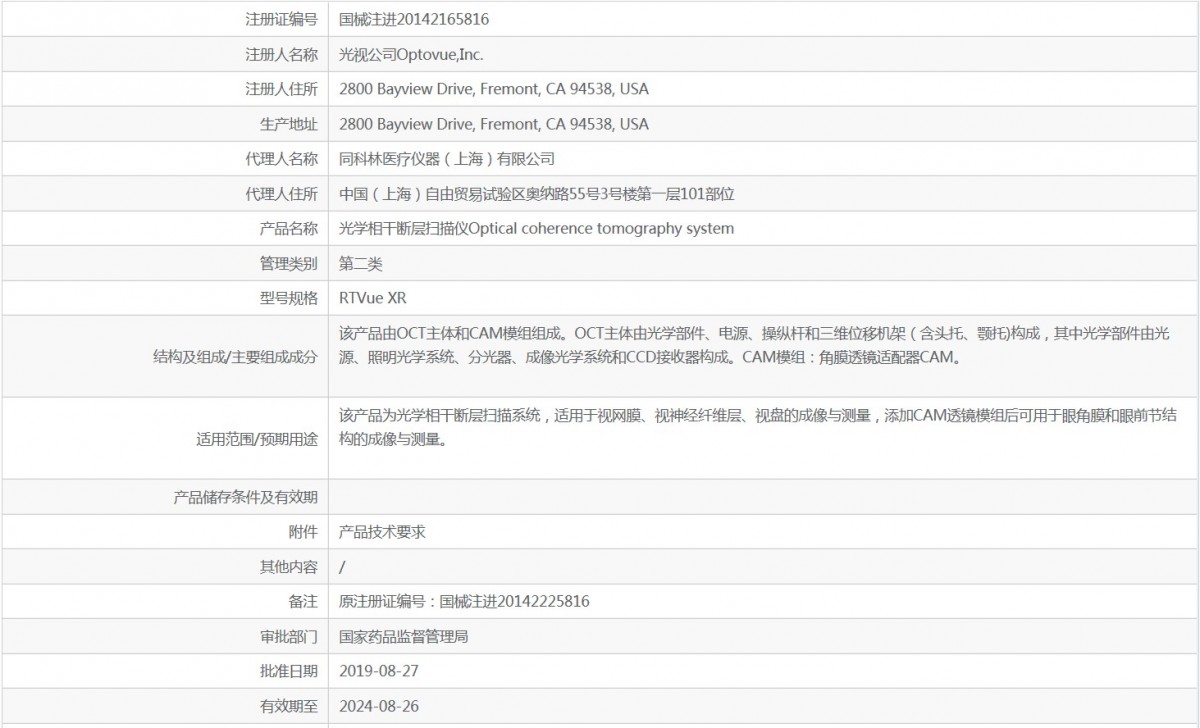Screen dimensions: 1200x728
Task: Click the 其他内容 label
Action: pyautogui.click(x=289, y=567)
